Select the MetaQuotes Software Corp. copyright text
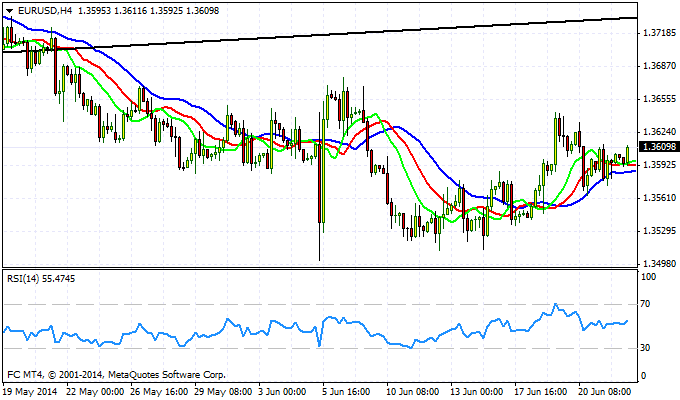 click(116, 374)
